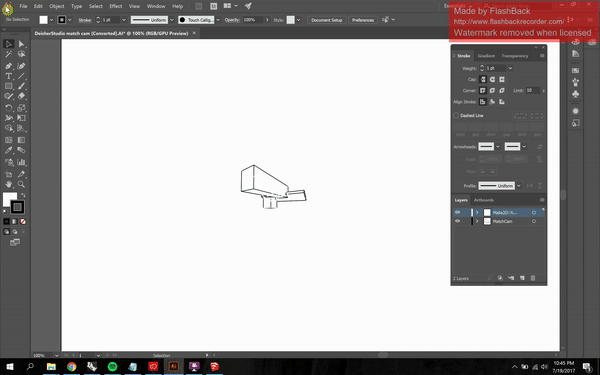600x375 pixels.
Task: Activate the Column Graph tool
Action: [21, 162]
